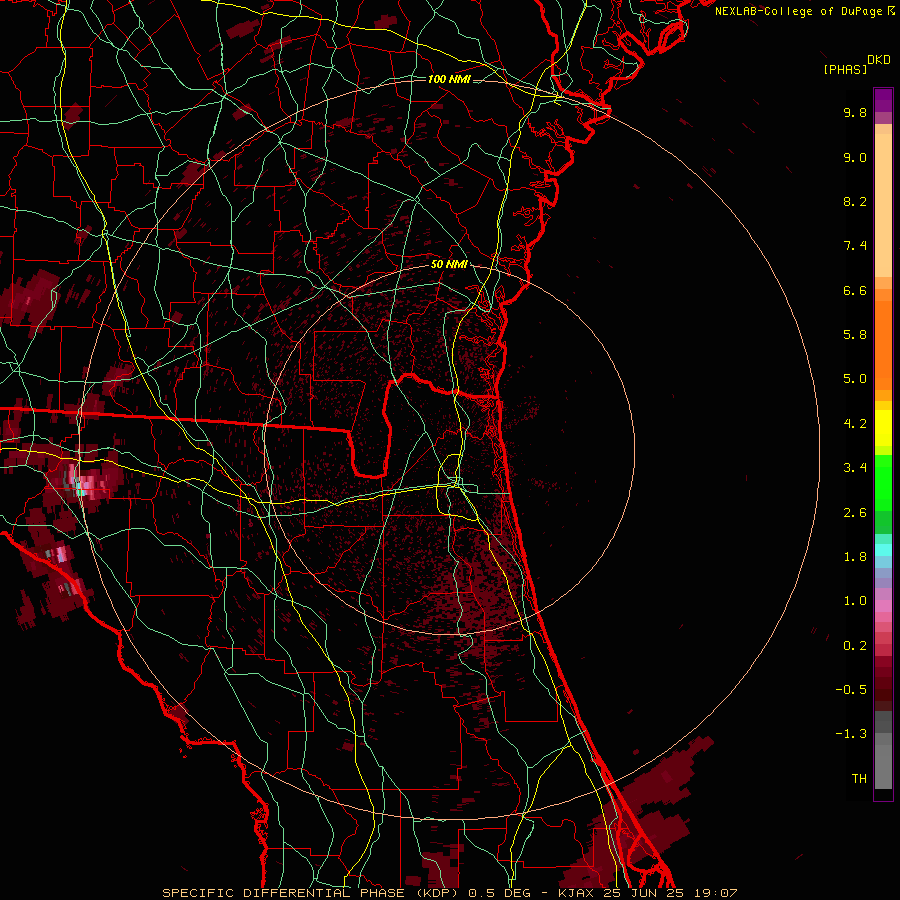Image resolution: width=900 pixels, height=900 pixels.
Task: Click the TH threshold label on scale
Action: (x=859, y=779)
